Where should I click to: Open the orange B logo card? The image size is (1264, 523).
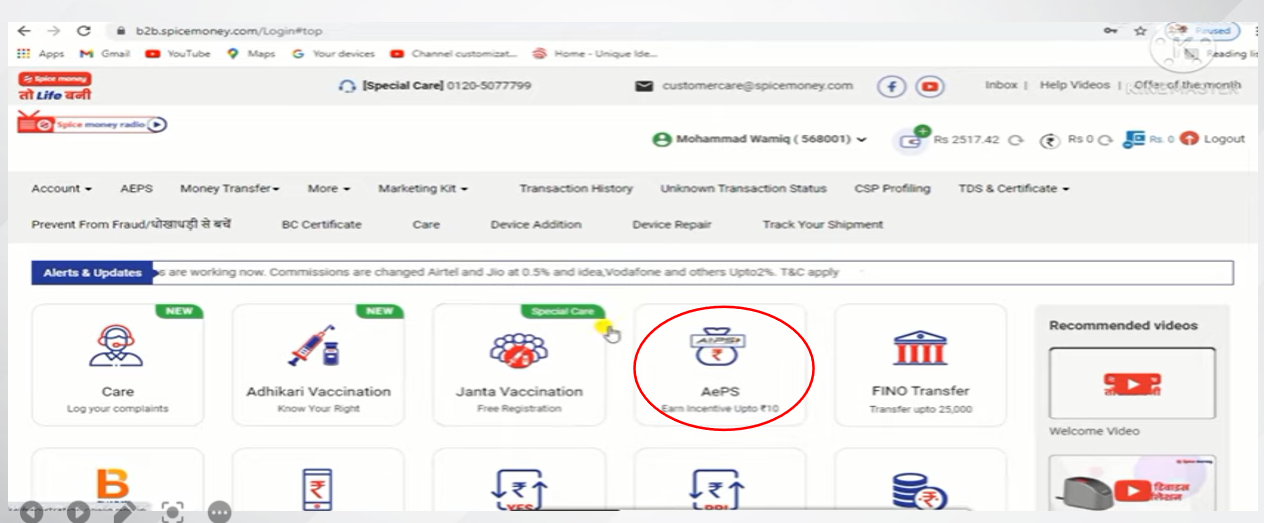117,479
